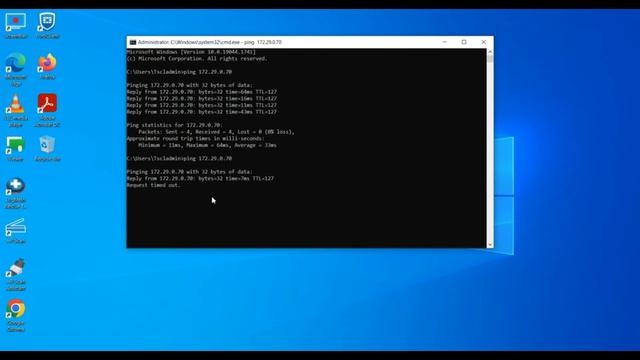Open the desktop shortcut with white plus icon
The image size is (640, 360).
(16, 193)
